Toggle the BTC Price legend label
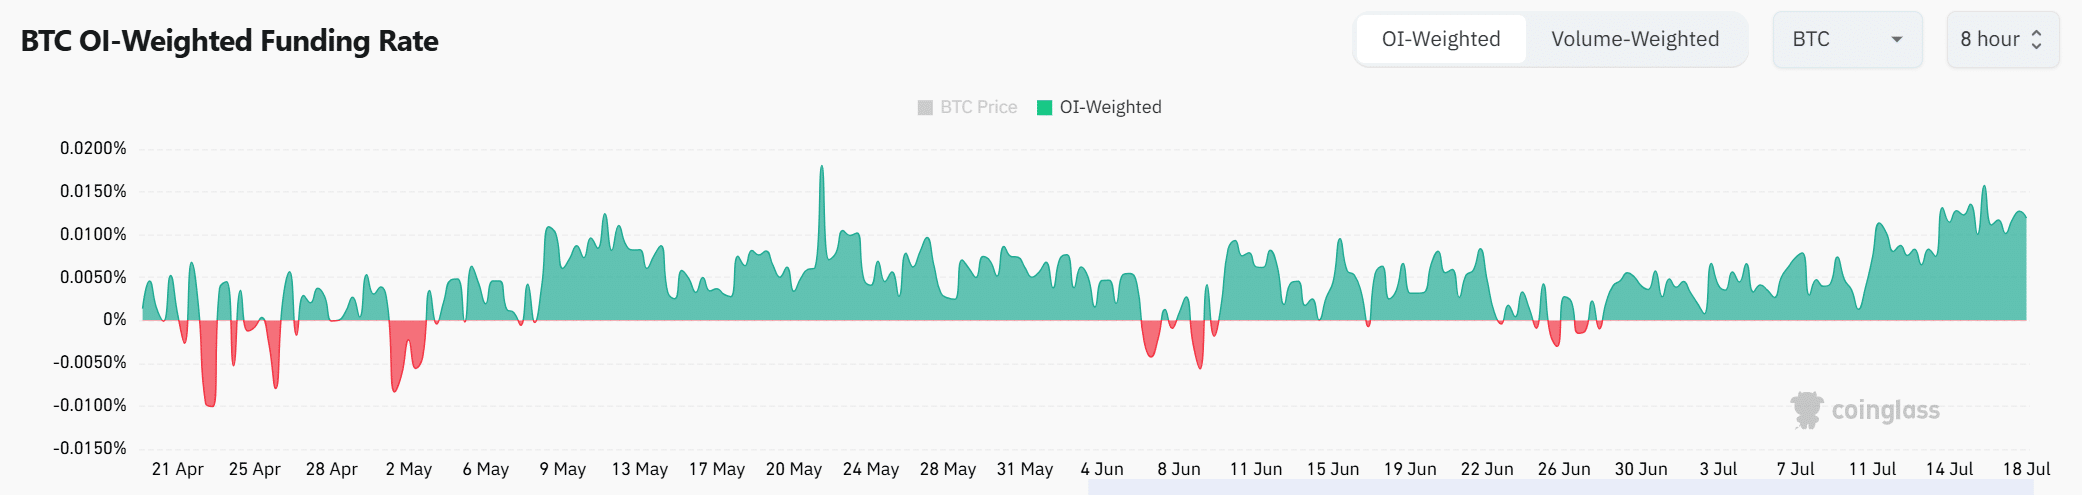 (x=978, y=108)
